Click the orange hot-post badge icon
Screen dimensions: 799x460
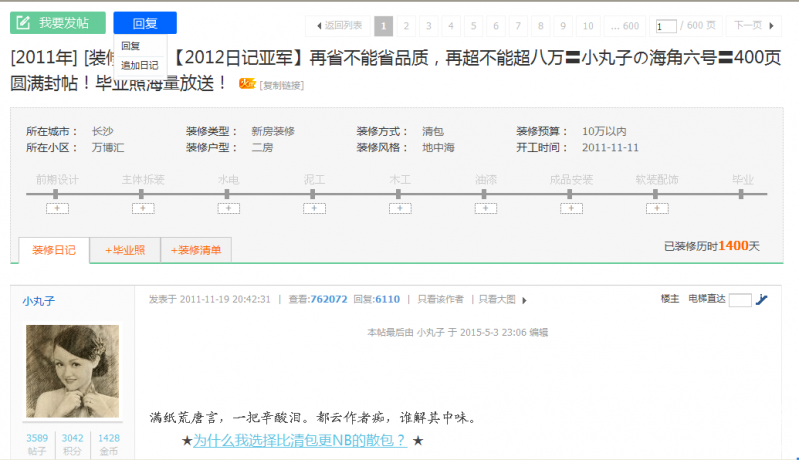tap(247, 84)
